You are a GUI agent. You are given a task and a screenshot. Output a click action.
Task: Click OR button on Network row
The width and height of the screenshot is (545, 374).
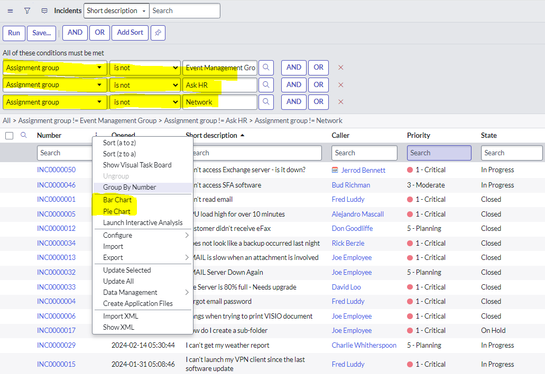click(318, 101)
